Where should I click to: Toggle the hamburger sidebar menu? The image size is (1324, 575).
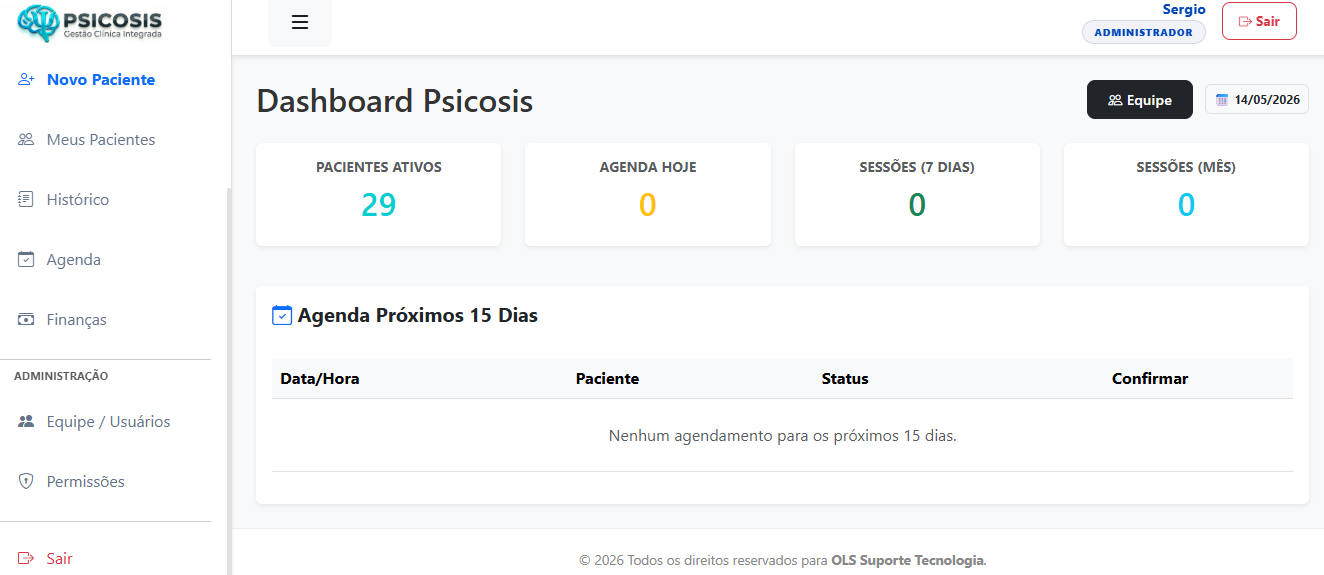click(x=300, y=22)
